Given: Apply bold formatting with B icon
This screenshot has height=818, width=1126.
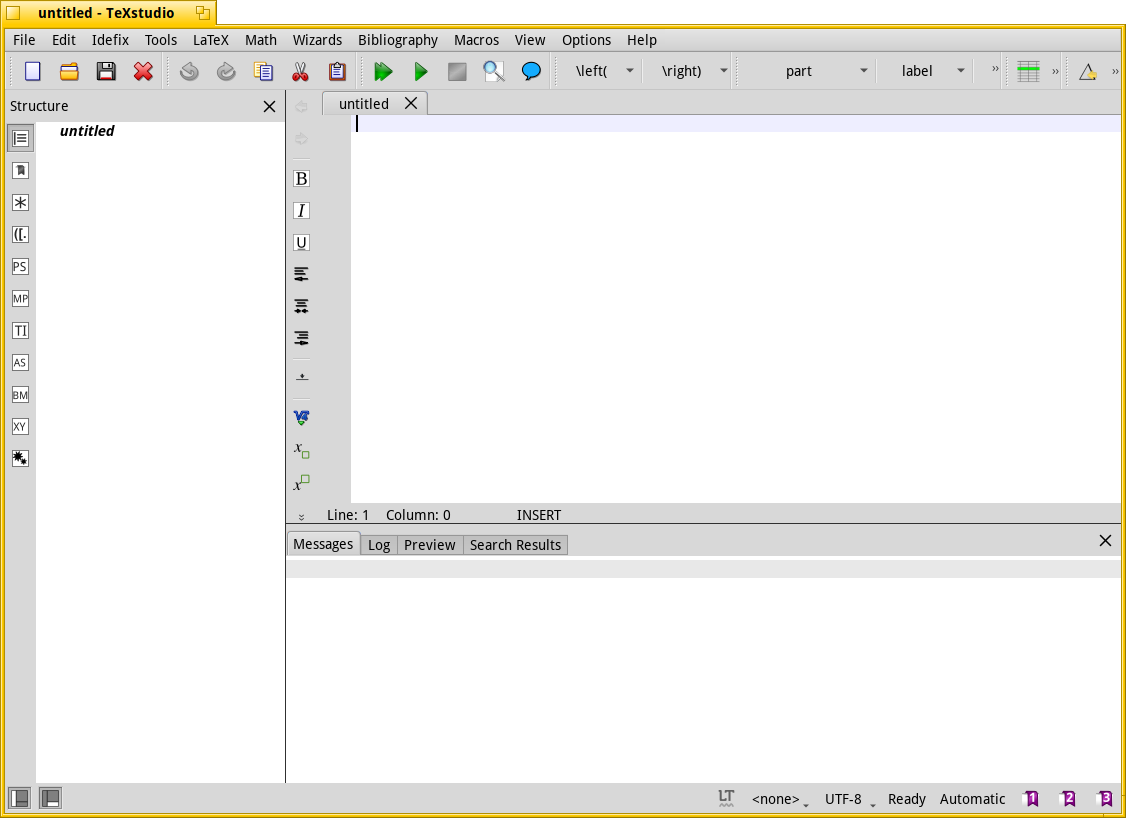Looking at the screenshot, I should pyautogui.click(x=302, y=178).
